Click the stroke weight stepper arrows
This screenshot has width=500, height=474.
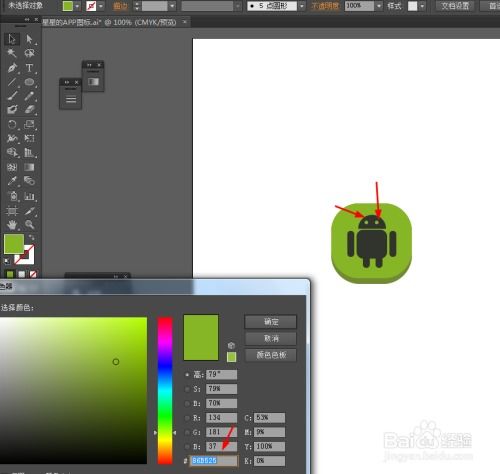(137, 6)
